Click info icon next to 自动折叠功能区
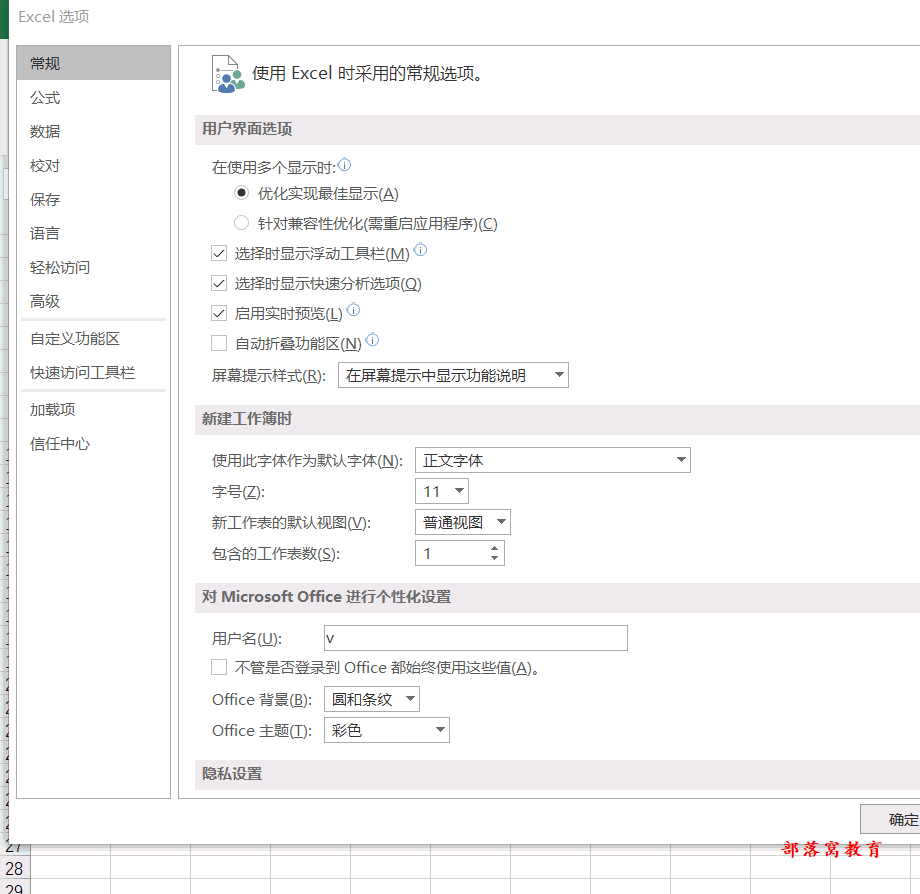Viewport: 920px width, 894px height. (x=373, y=340)
